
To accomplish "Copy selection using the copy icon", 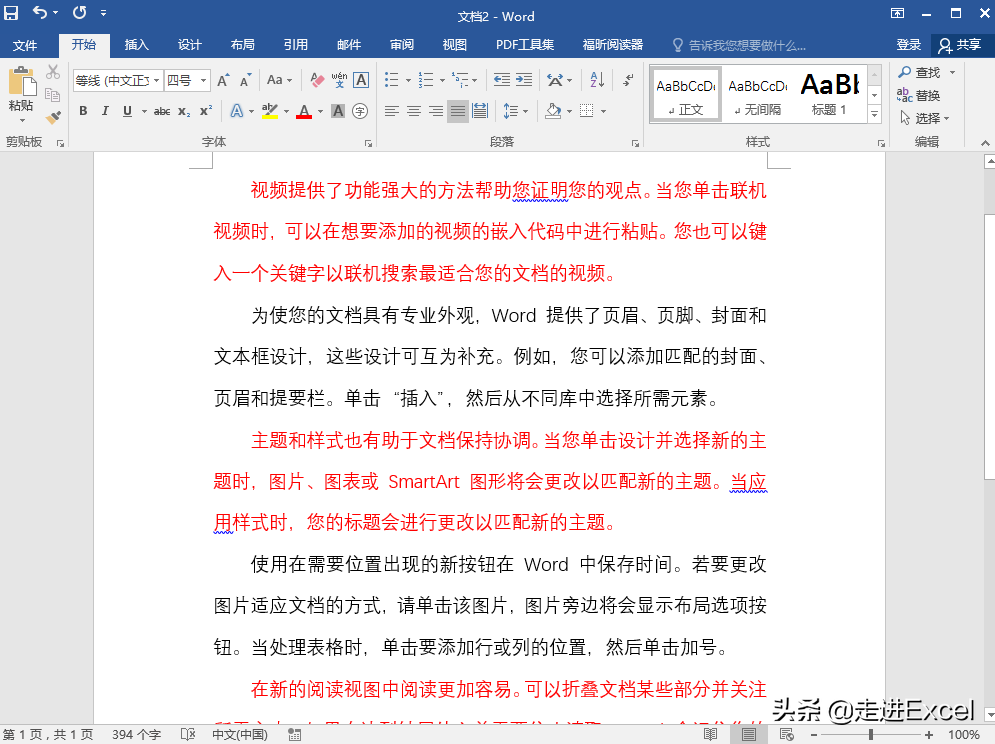I will pyautogui.click(x=53, y=95).
